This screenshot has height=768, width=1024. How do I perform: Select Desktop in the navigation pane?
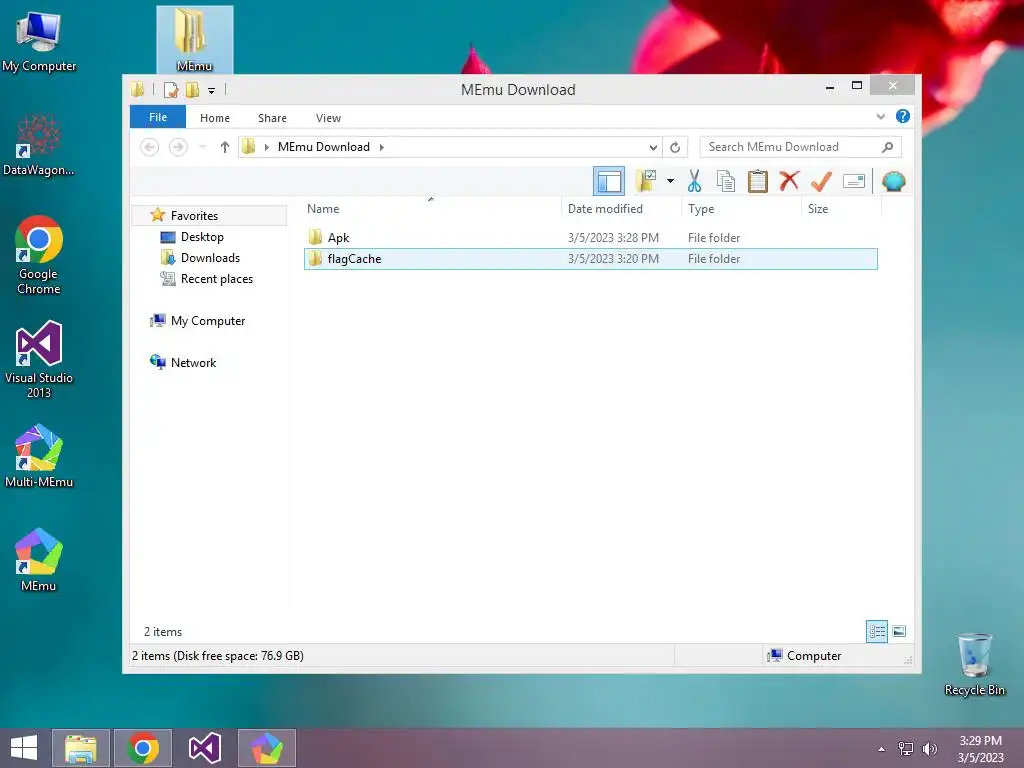click(x=202, y=237)
